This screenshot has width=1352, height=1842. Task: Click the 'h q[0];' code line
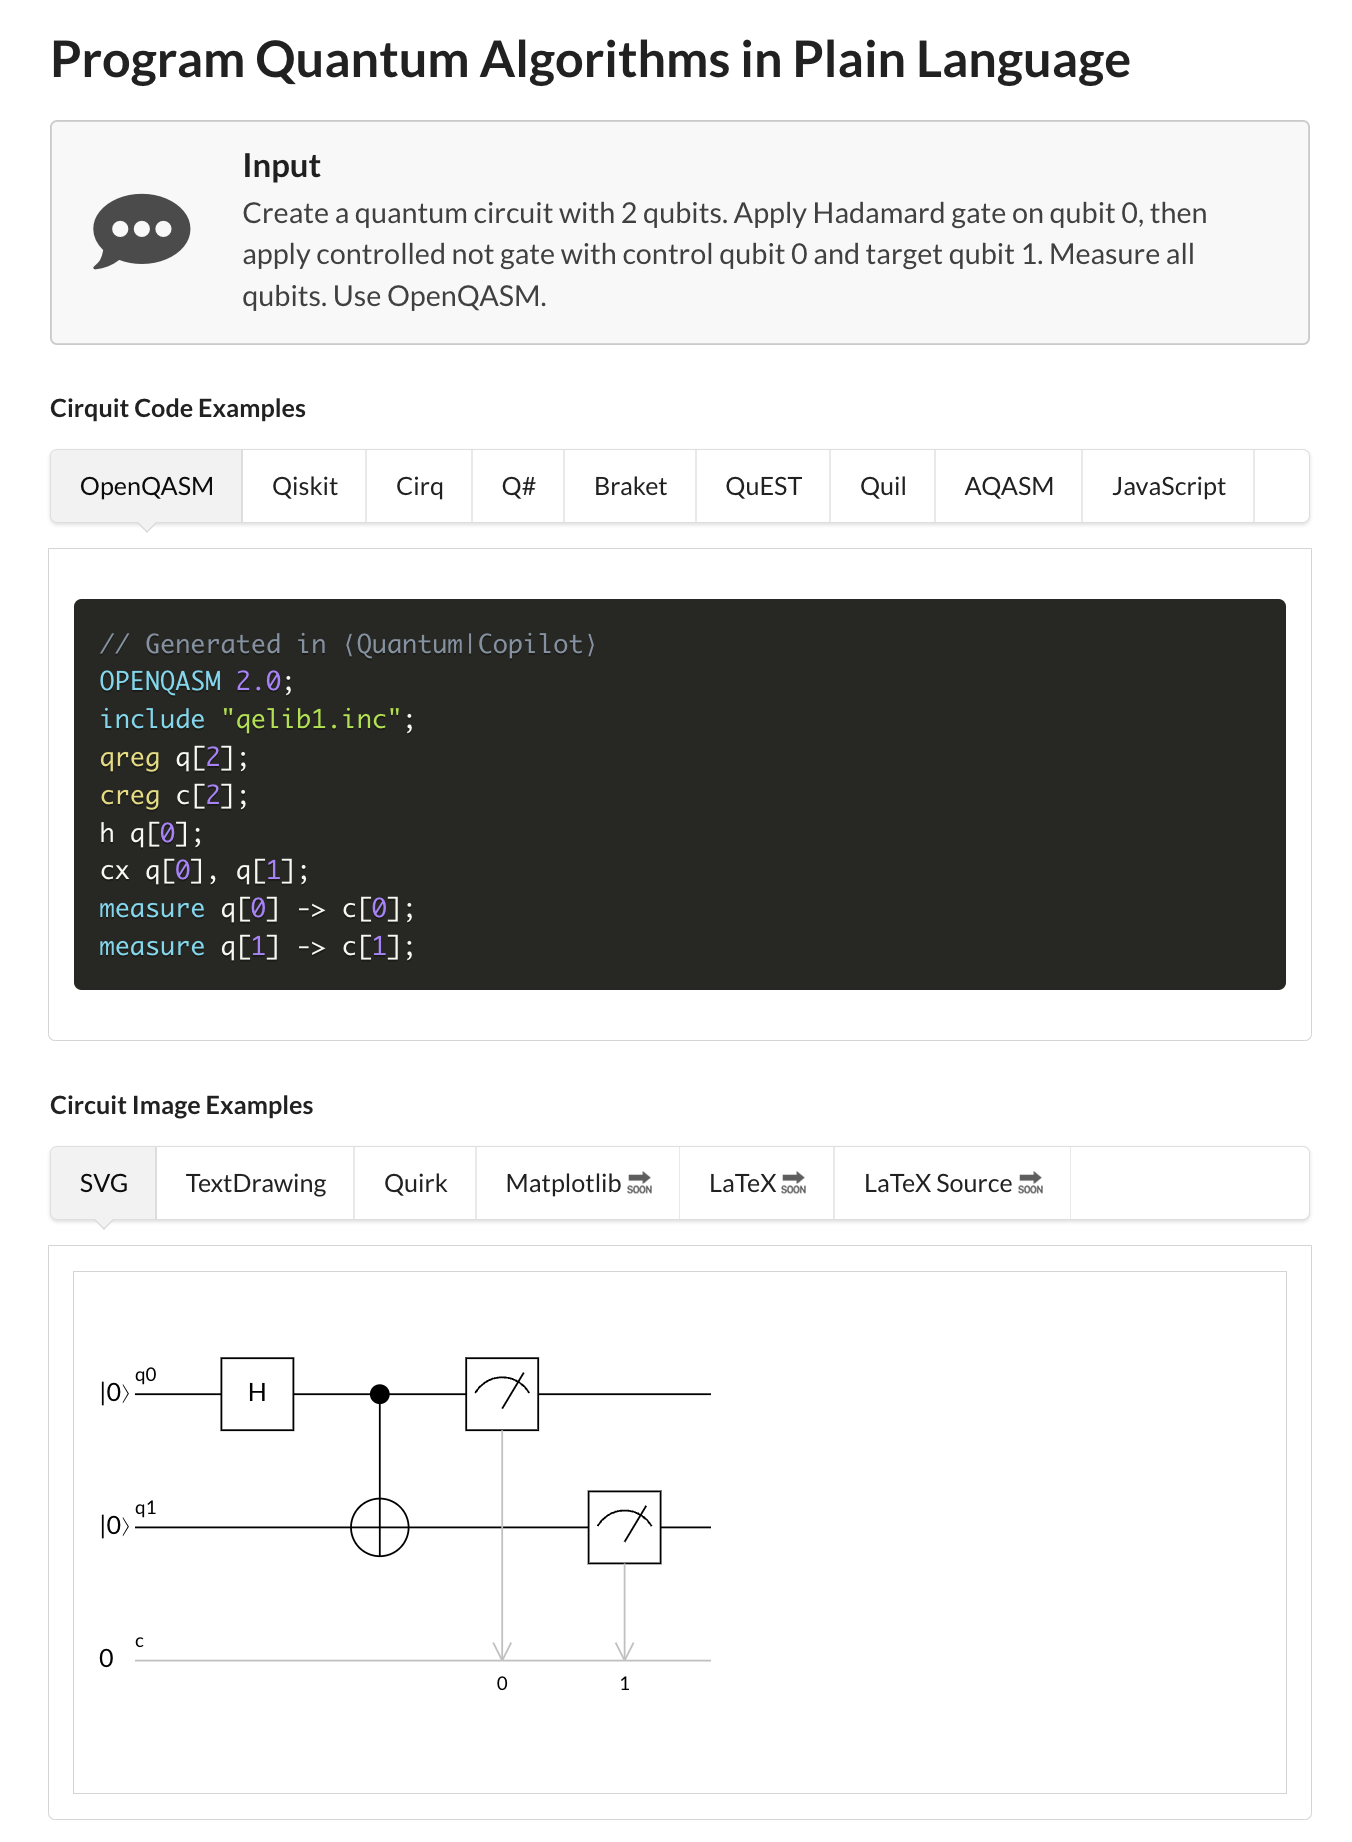coord(151,833)
